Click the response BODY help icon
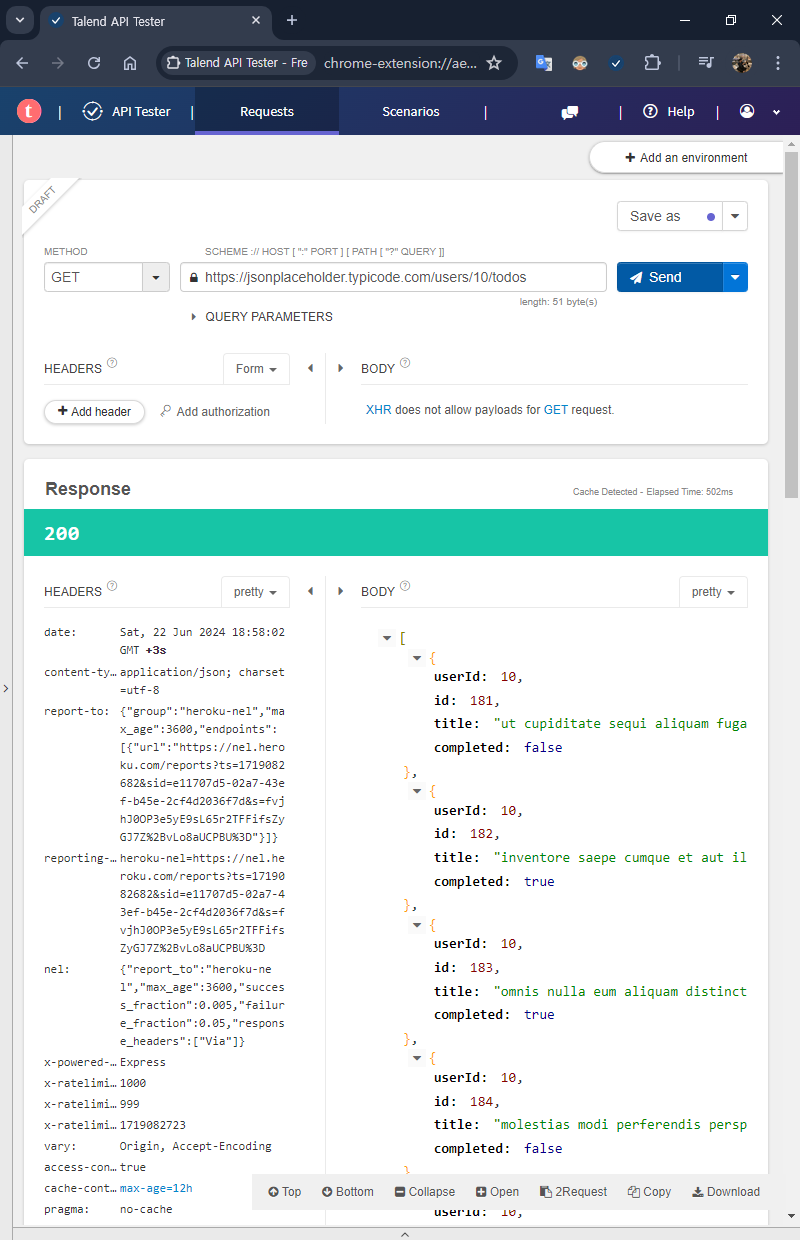 coord(405,587)
